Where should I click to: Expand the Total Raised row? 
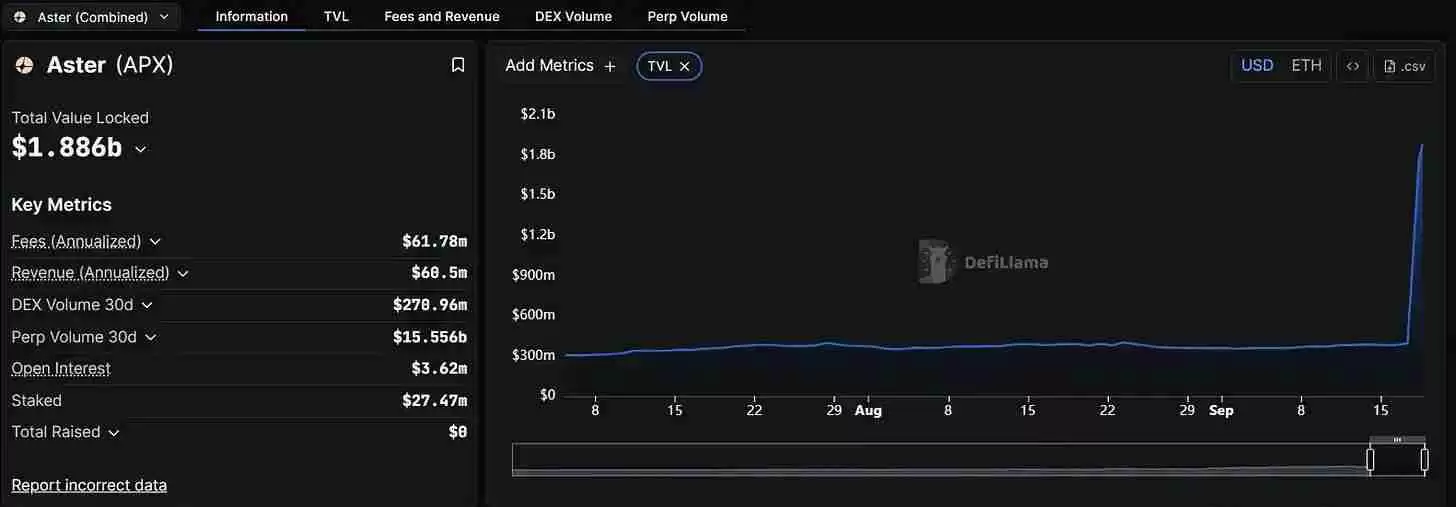coord(114,433)
